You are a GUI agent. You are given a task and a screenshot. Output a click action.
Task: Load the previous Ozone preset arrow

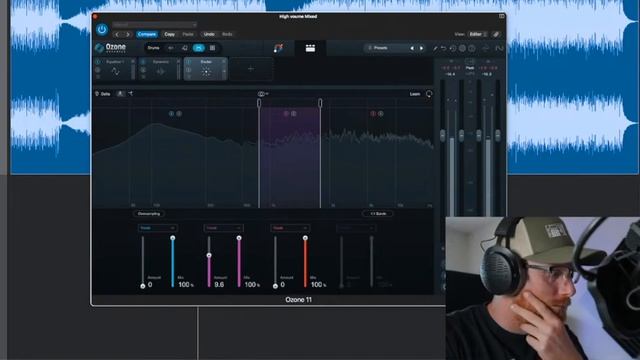[x=412, y=48]
